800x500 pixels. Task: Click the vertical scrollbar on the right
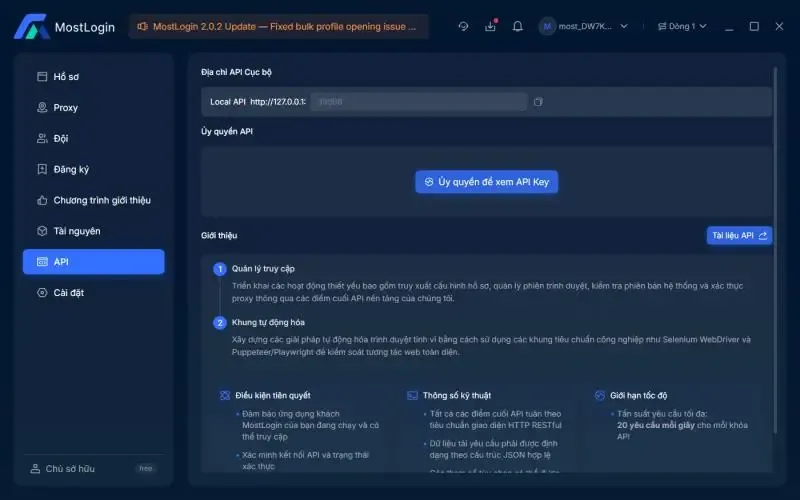point(776,250)
